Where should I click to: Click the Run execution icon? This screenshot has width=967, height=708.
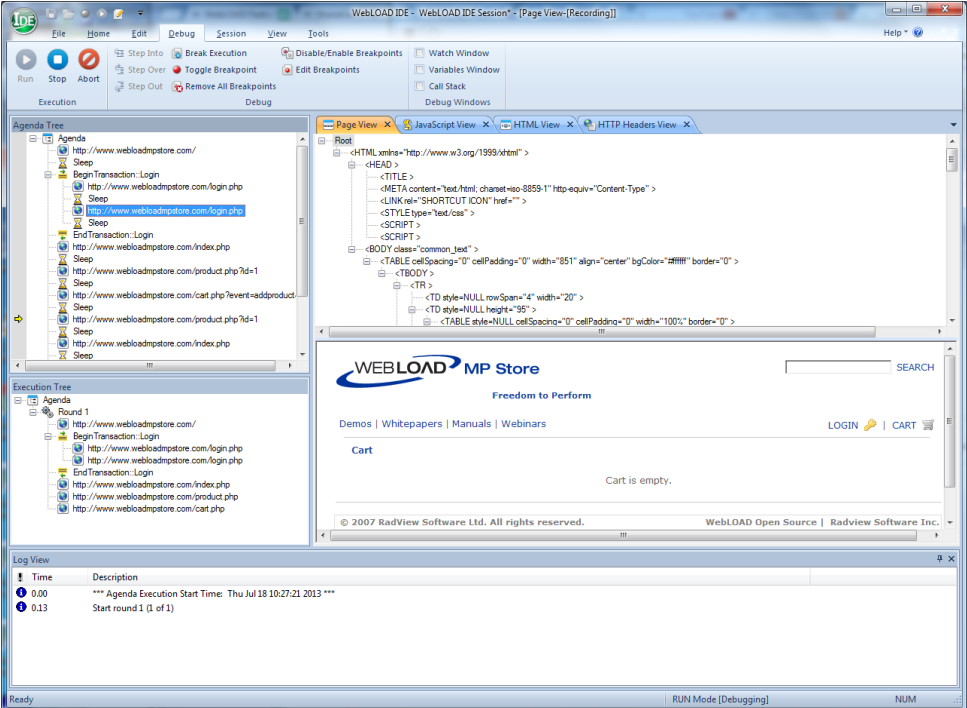pyautogui.click(x=25, y=60)
